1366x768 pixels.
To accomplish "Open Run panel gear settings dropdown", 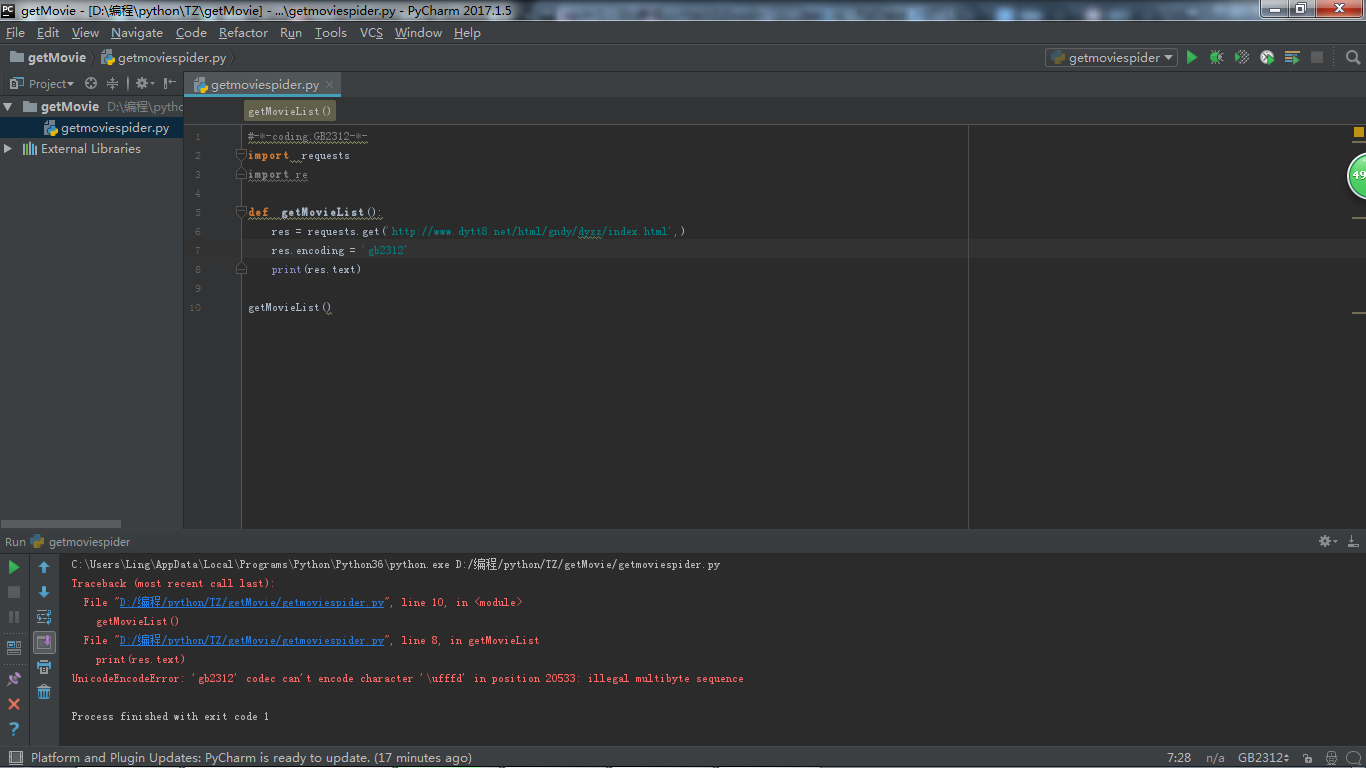I will (x=1328, y=541).
